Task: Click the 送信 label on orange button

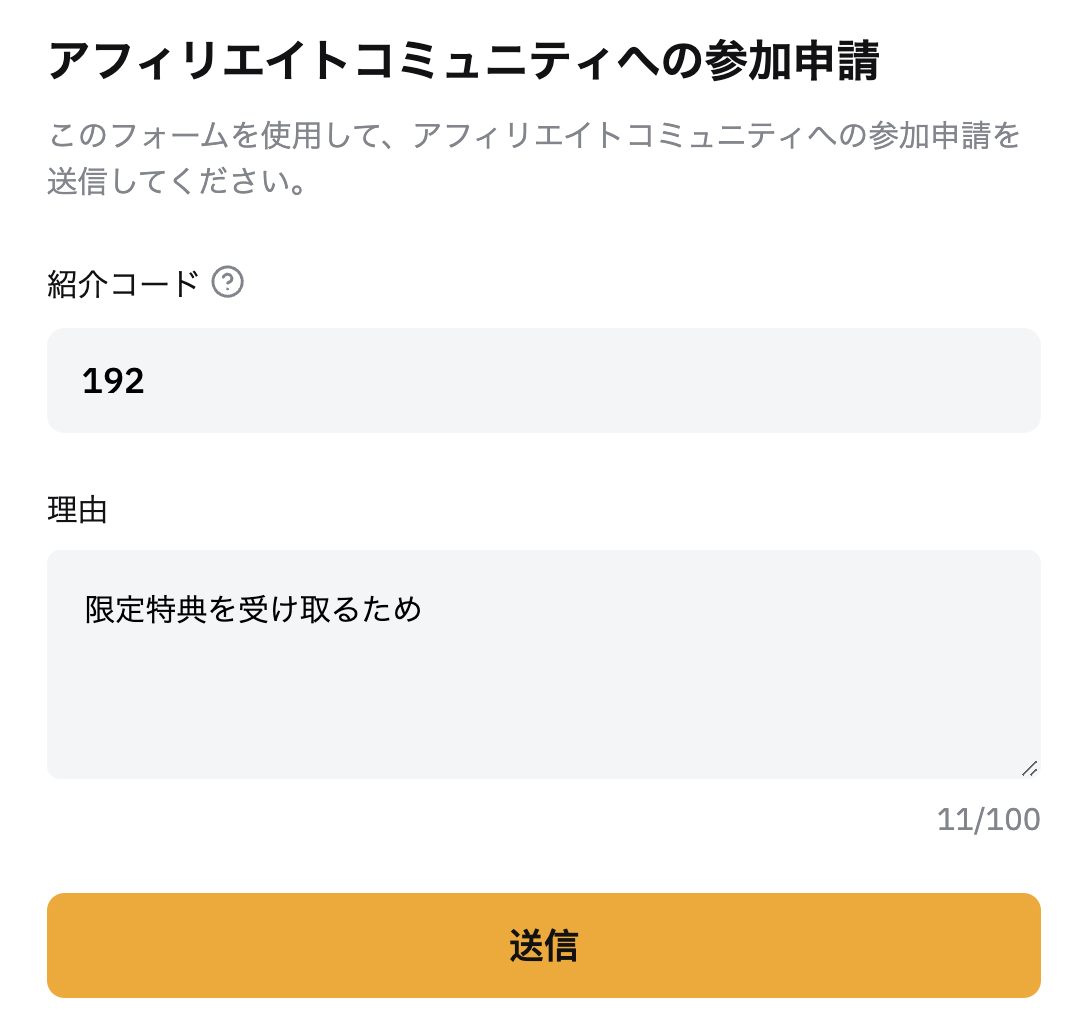Action: (x=543, y=946)
